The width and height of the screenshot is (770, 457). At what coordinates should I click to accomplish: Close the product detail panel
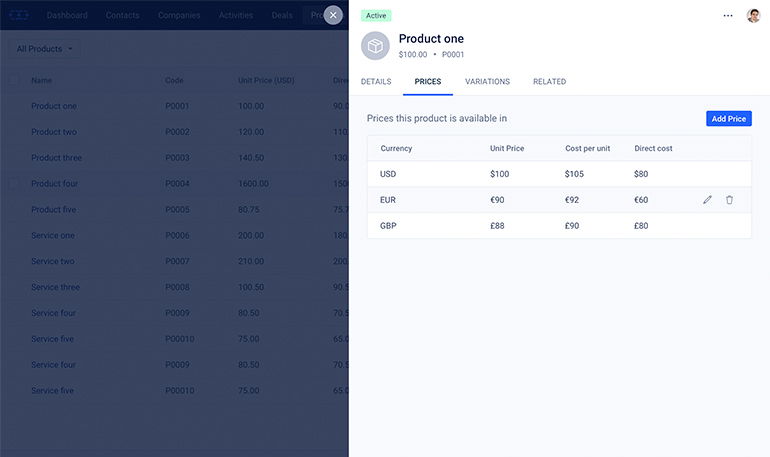333,15
